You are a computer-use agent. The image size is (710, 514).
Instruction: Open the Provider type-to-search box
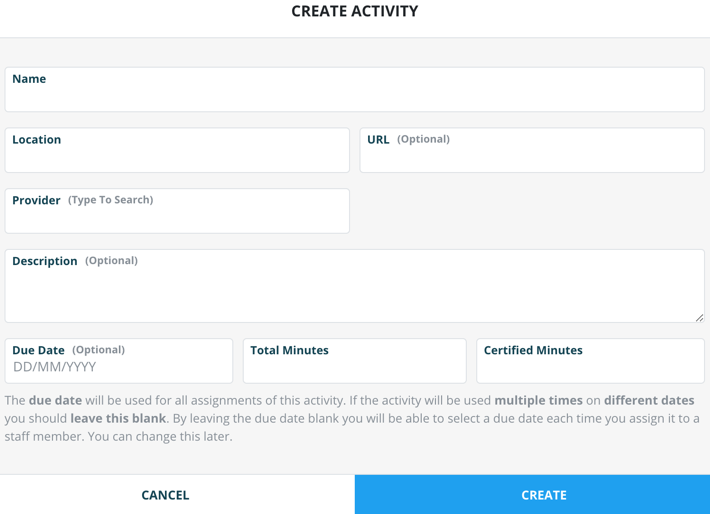(177, 219)
